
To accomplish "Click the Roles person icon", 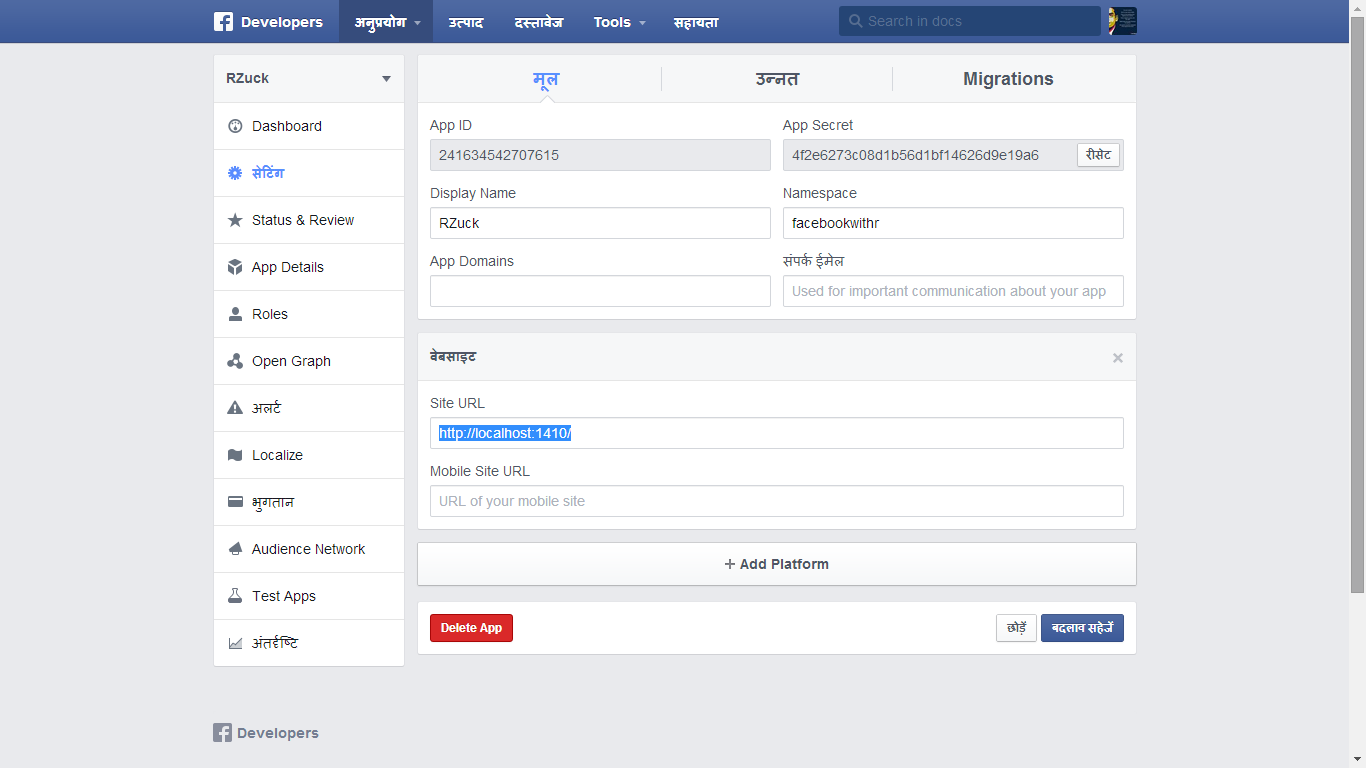I will 235,314.
